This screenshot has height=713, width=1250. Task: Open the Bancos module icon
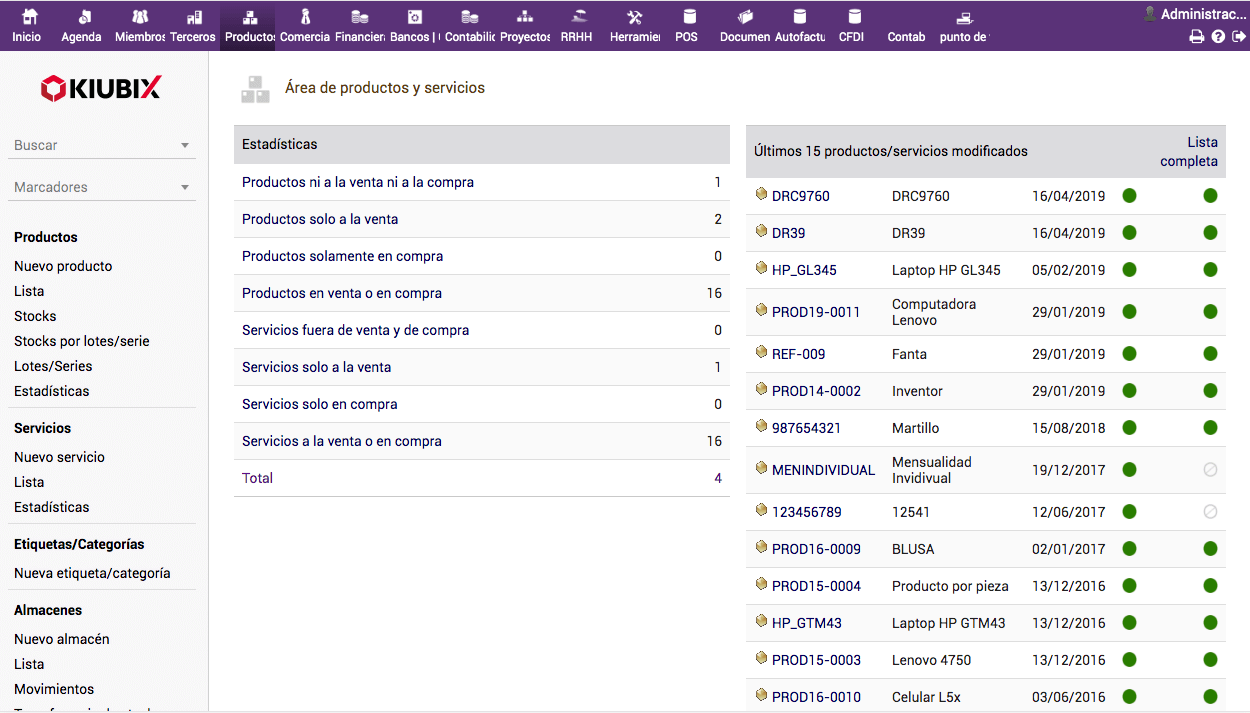click(x=414, y=17)
